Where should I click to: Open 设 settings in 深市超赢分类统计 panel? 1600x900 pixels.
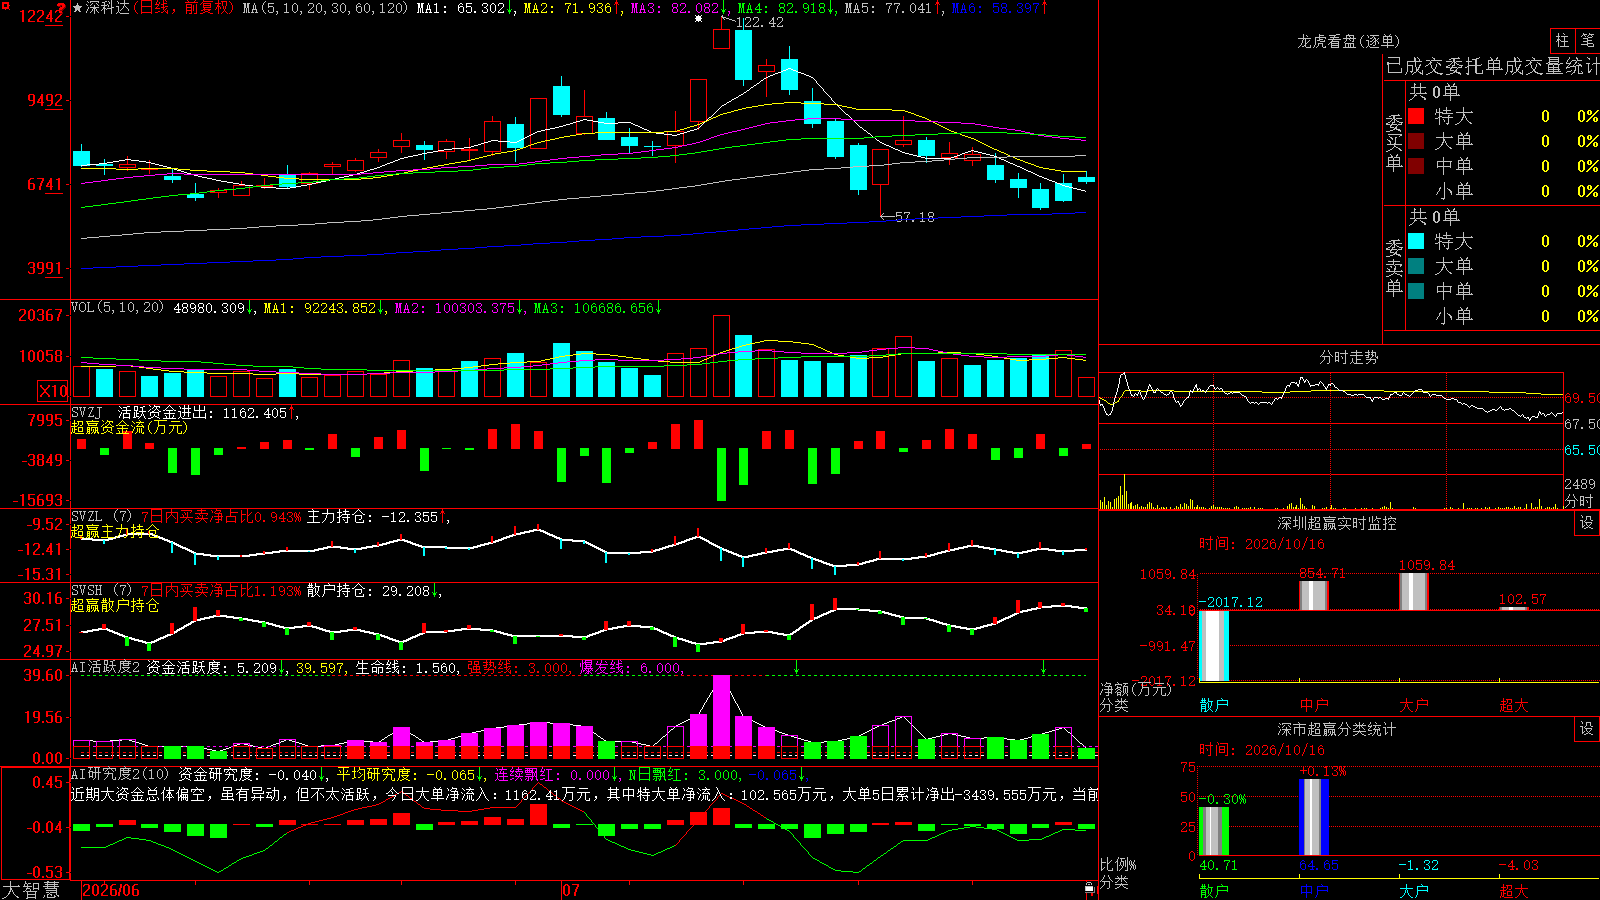(x=1587, y=729)
